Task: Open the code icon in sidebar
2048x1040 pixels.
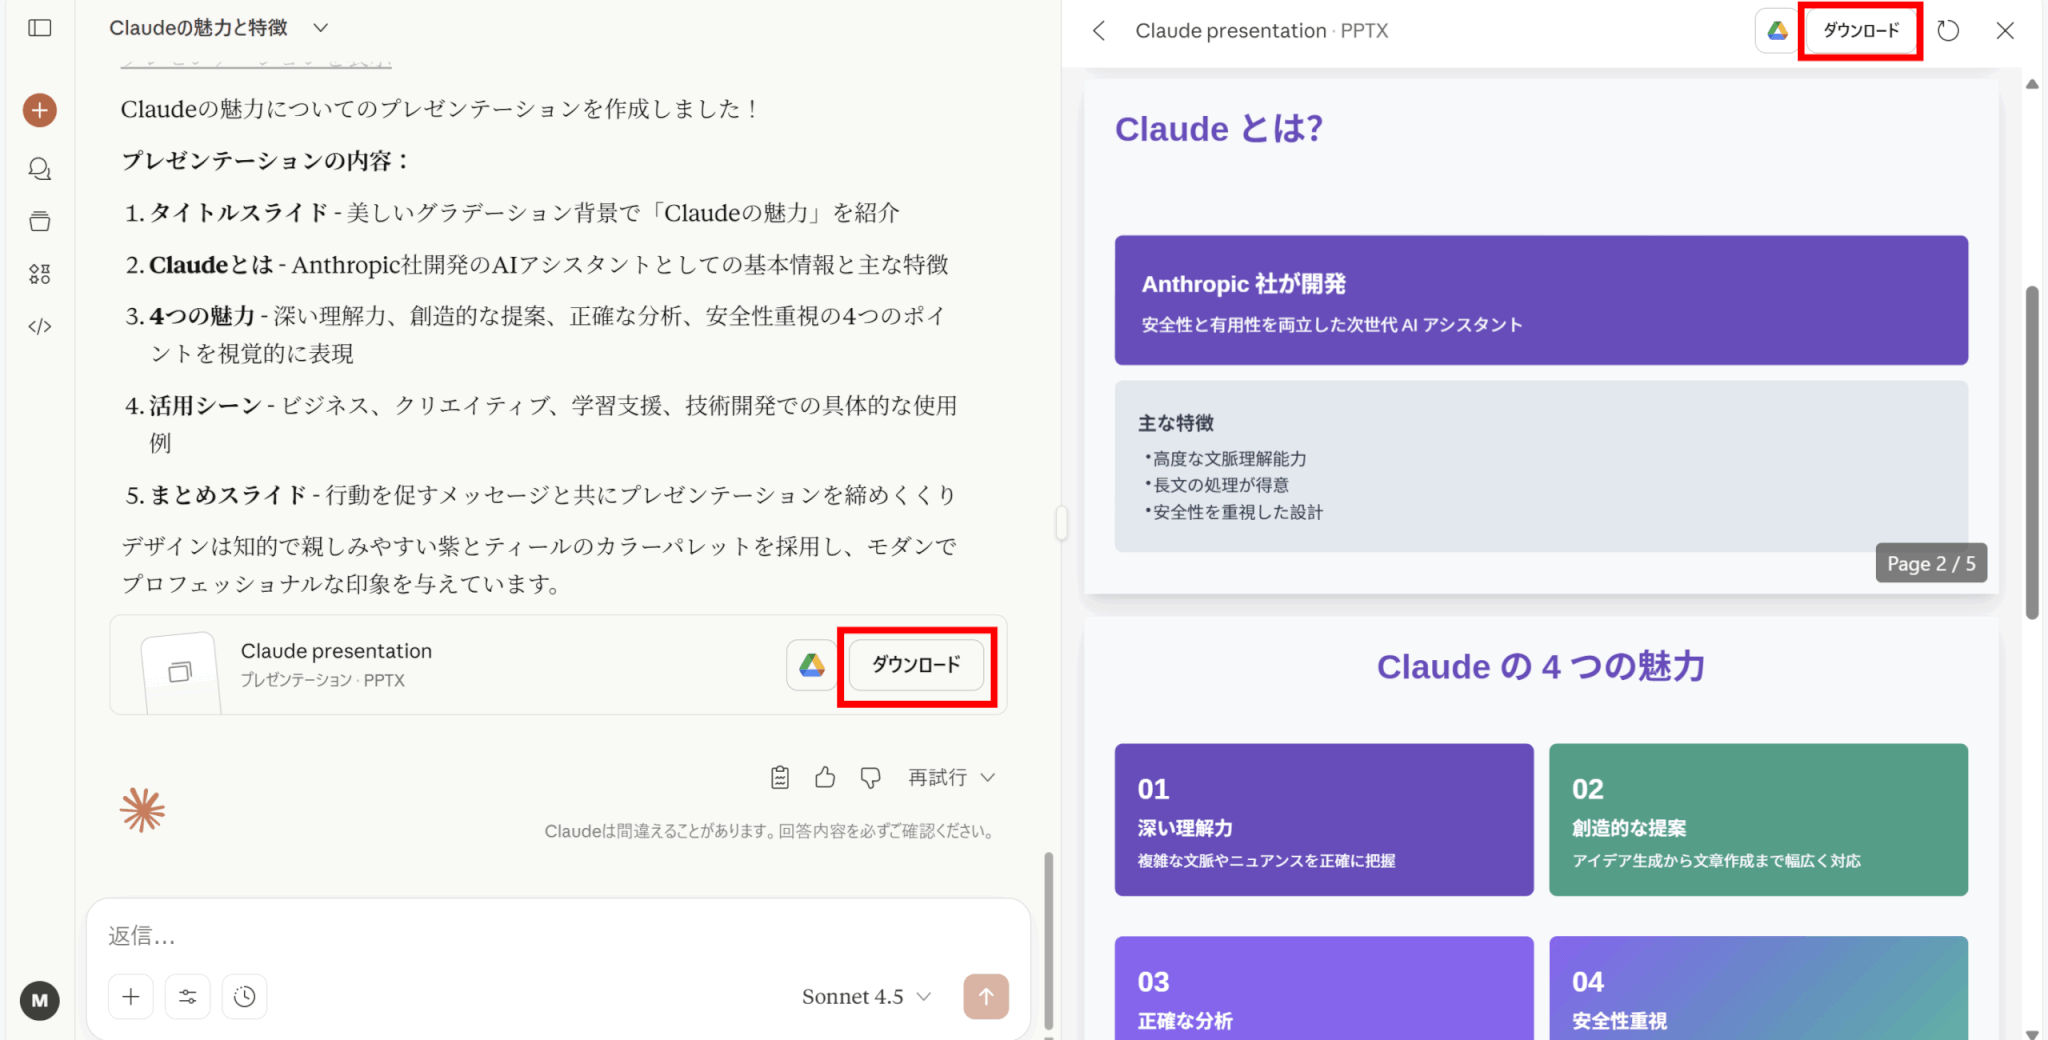Action: [40, 326]
